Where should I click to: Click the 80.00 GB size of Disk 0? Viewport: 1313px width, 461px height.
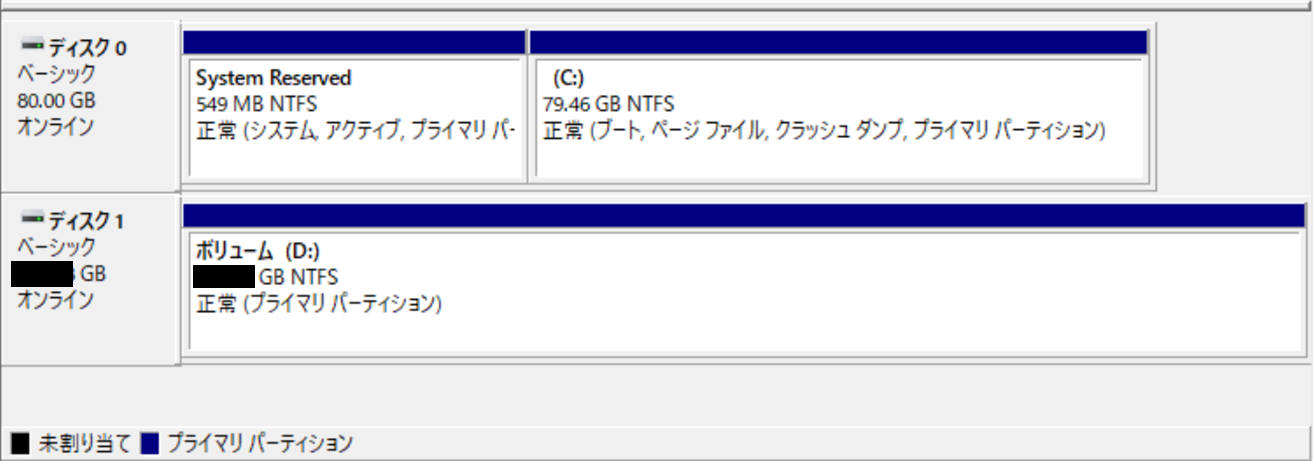57,100
